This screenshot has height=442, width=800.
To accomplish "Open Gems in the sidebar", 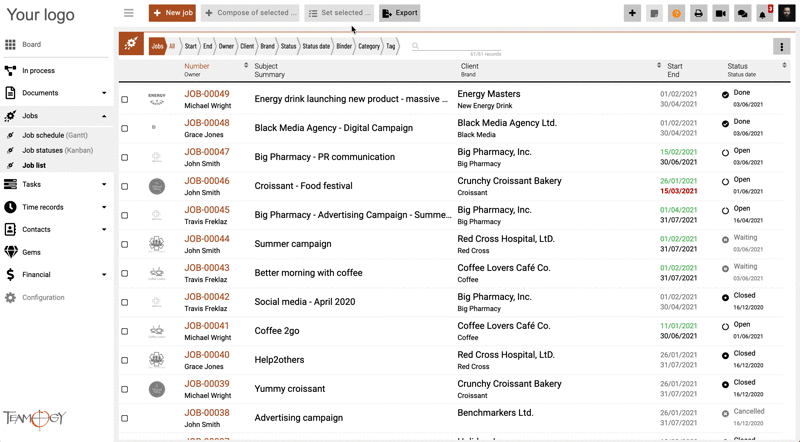I will (31, 252).
